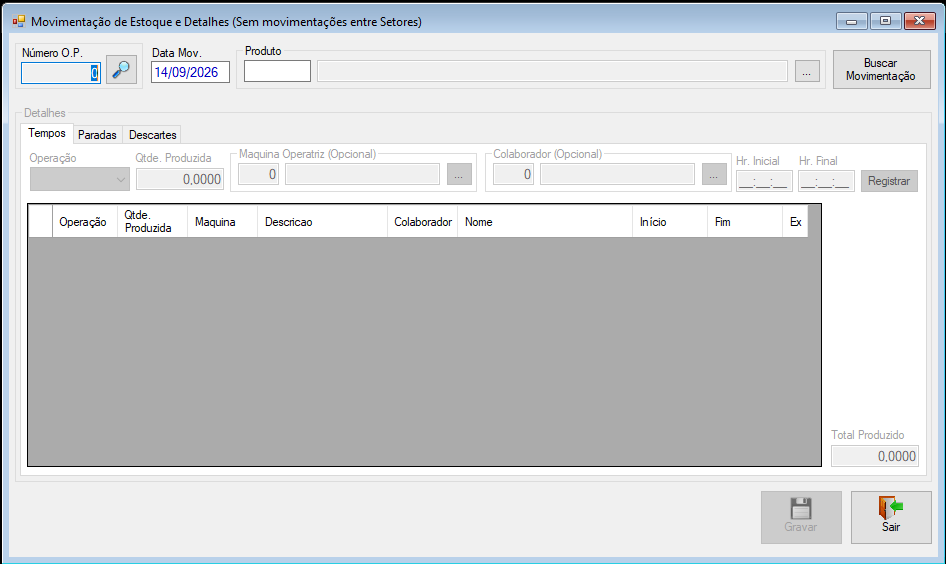Screen dimensions: 946x564
Task: Click the Registrar button
Action: 889,181
